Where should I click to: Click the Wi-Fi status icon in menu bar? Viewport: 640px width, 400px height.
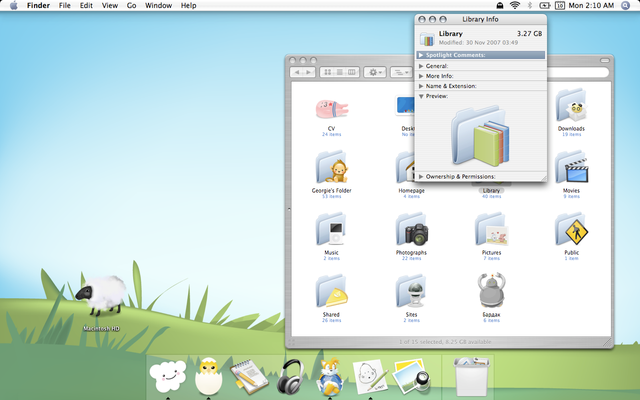tap(515, 6)
